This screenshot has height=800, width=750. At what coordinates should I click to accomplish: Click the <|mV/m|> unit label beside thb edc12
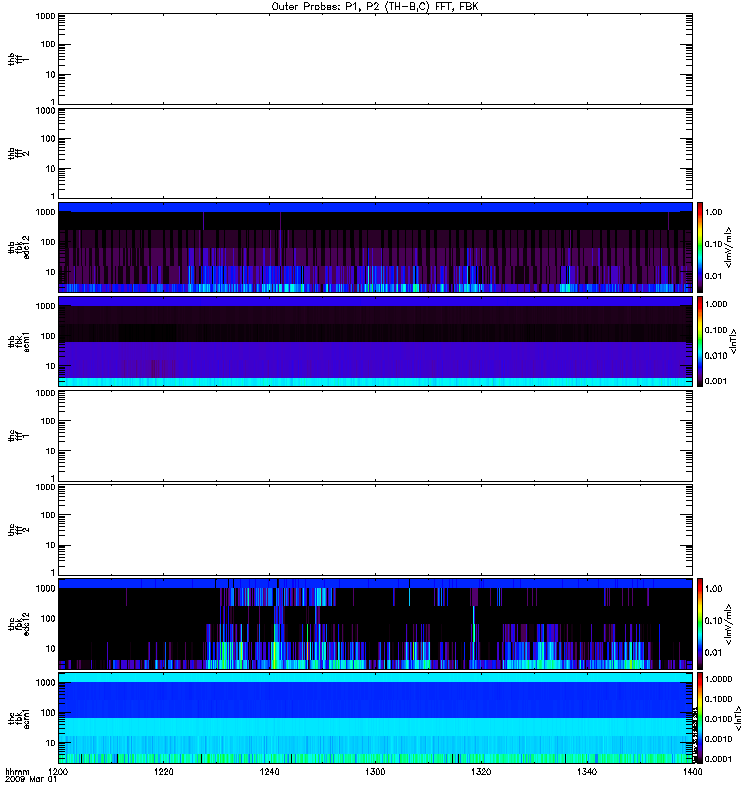(728, 247)
